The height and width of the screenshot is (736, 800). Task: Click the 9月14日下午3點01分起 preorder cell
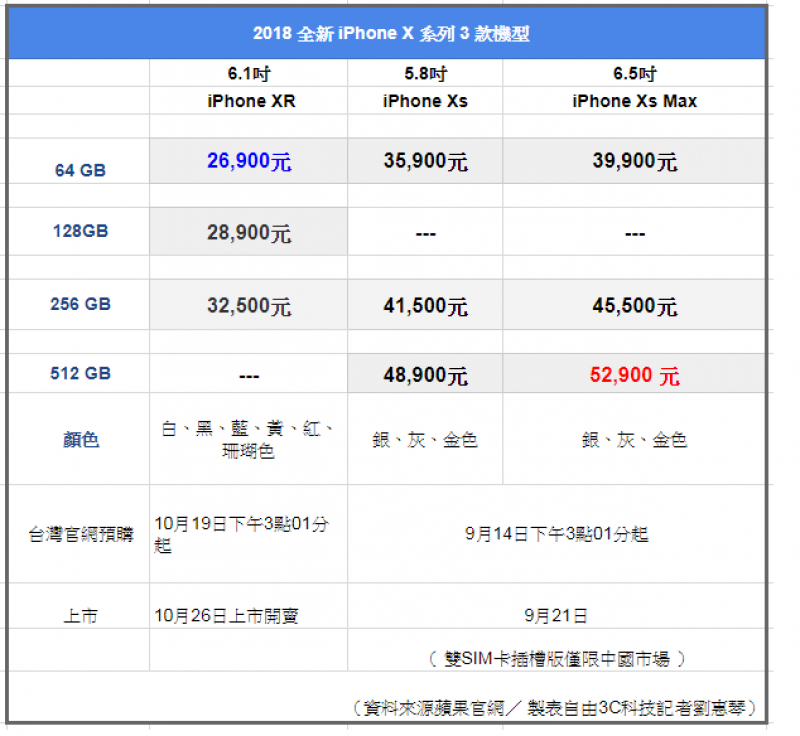point(556,534)
